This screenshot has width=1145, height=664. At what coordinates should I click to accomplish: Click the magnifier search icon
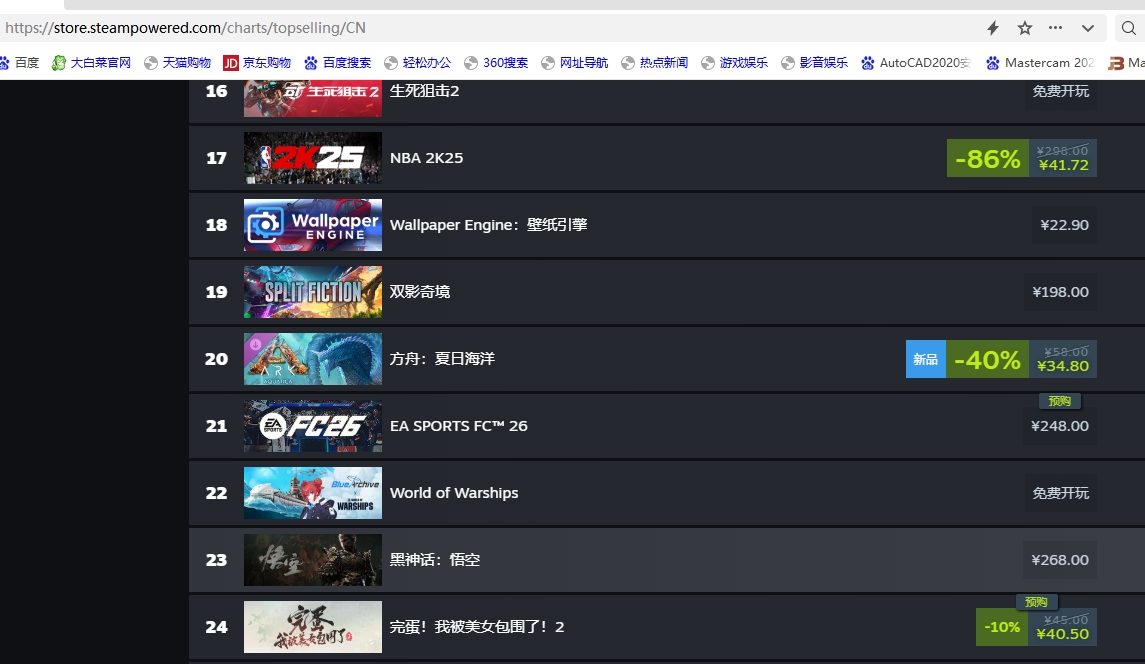click(x=1129, y=28)
